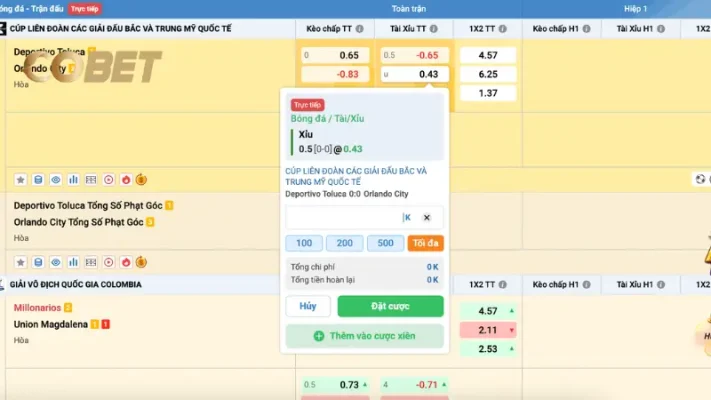Open bar chart statistics for Toluca vs Orlando main match
This screenshot has width=711, height=400.
(73, 180)
